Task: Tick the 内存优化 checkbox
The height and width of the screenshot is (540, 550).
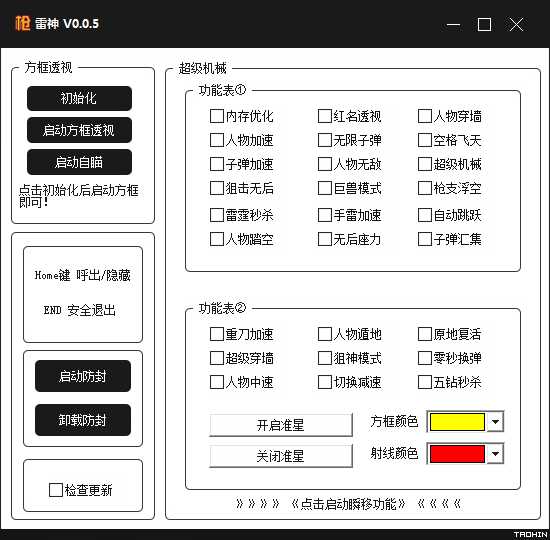Action: click(x=217, y=116)
